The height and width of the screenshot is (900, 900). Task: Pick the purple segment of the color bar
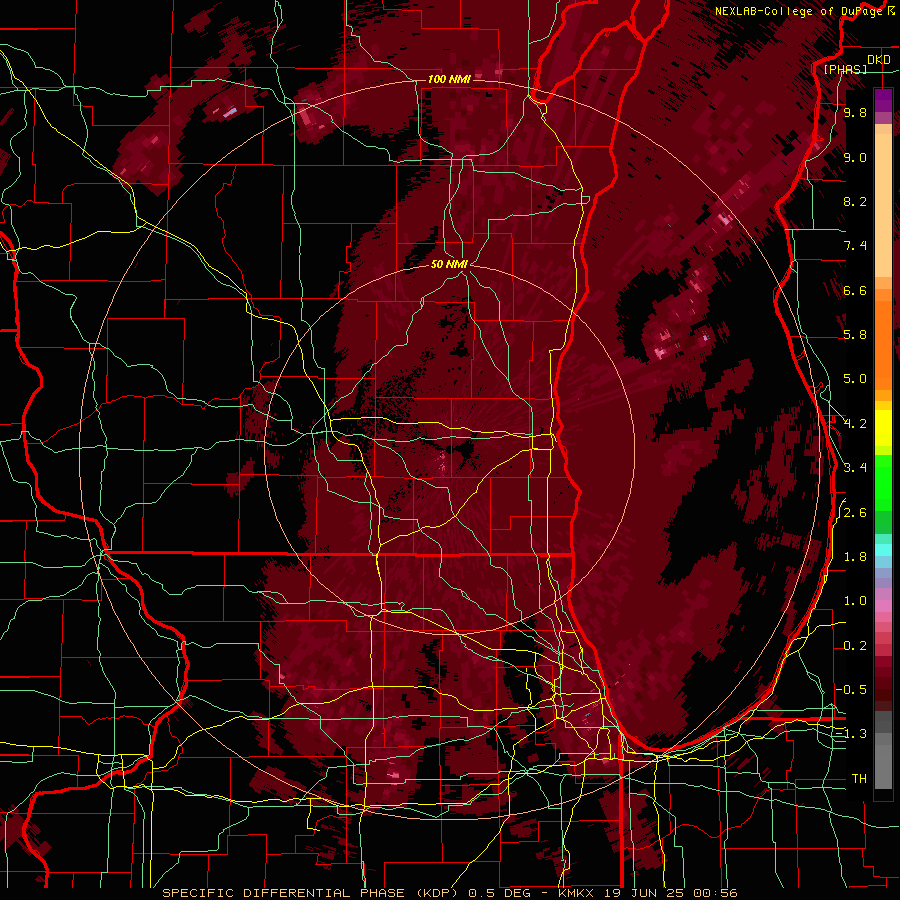click(883, 99)
